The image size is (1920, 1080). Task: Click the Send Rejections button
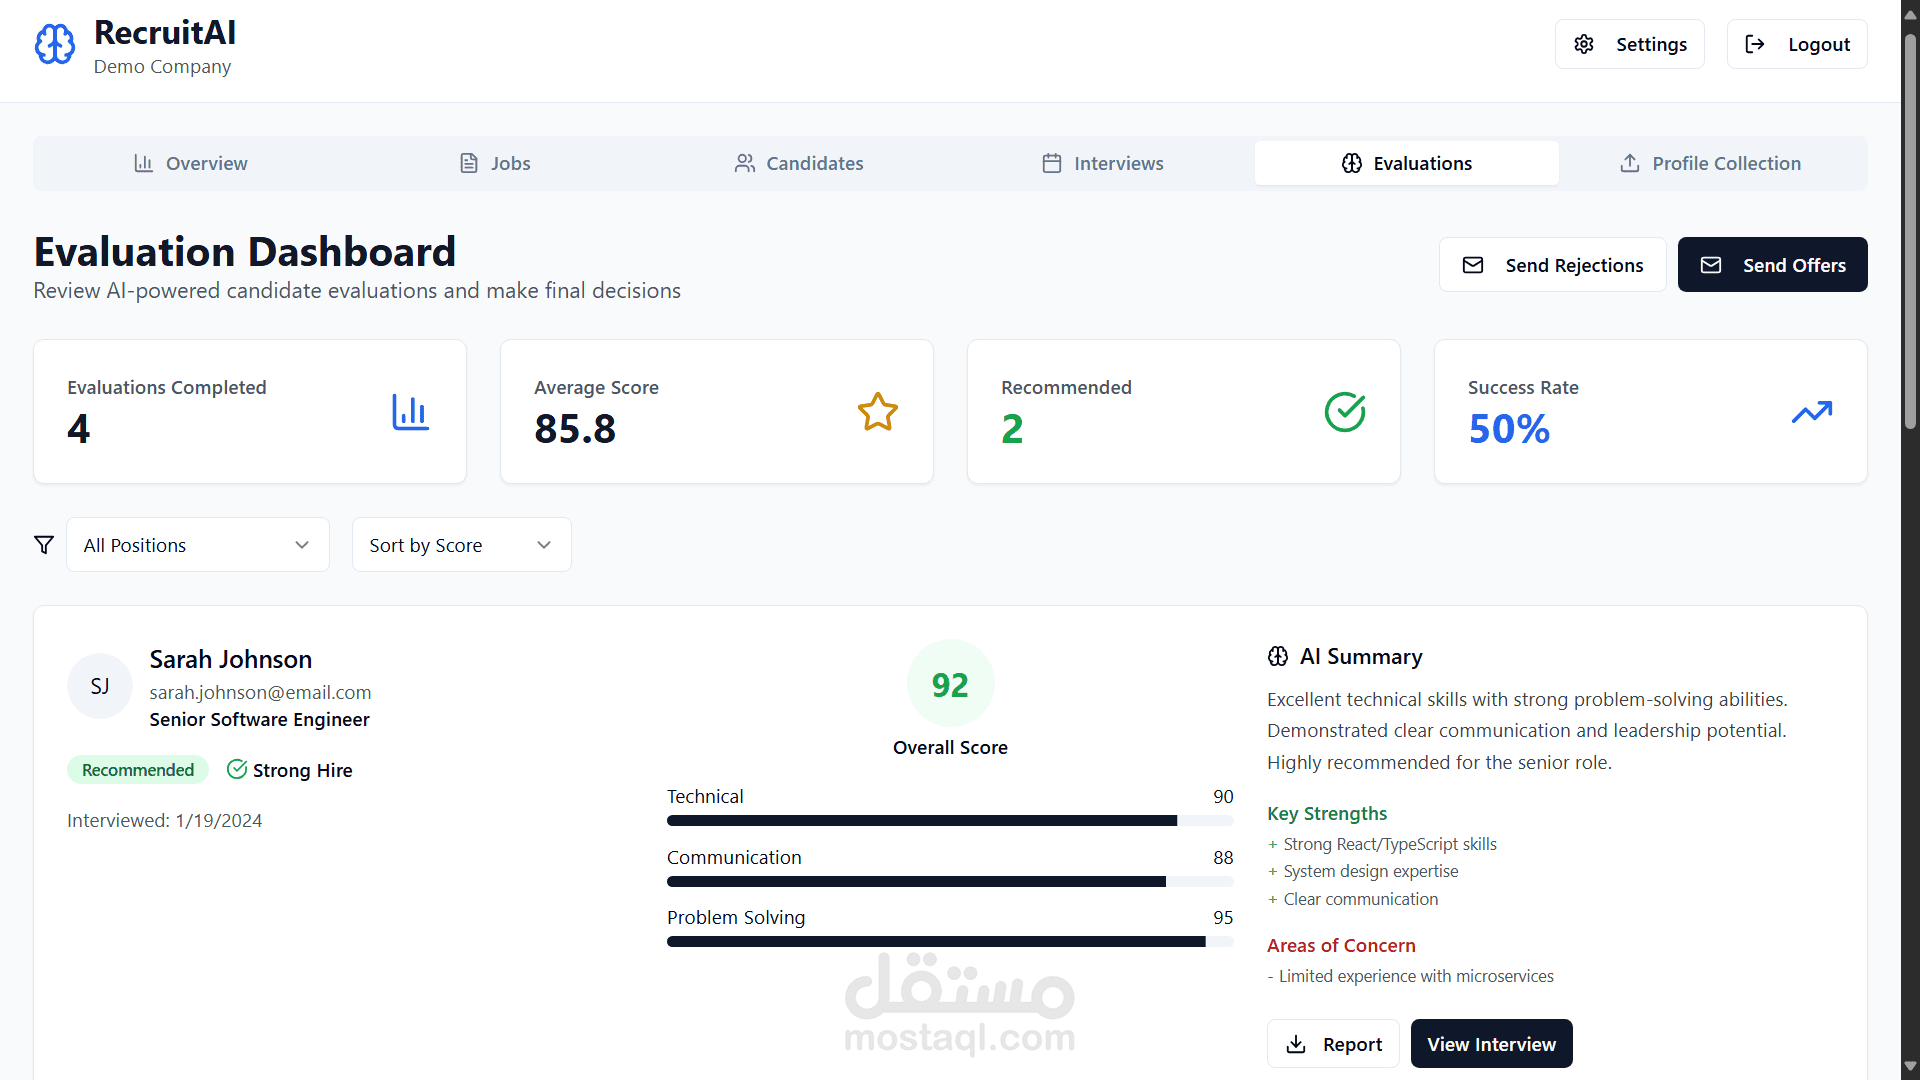1552,265
